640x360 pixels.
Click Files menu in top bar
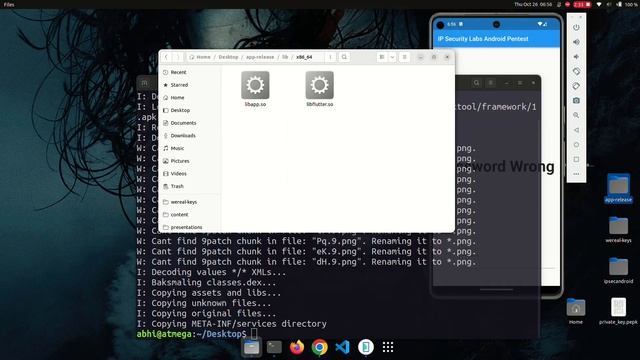coord(9,4)
